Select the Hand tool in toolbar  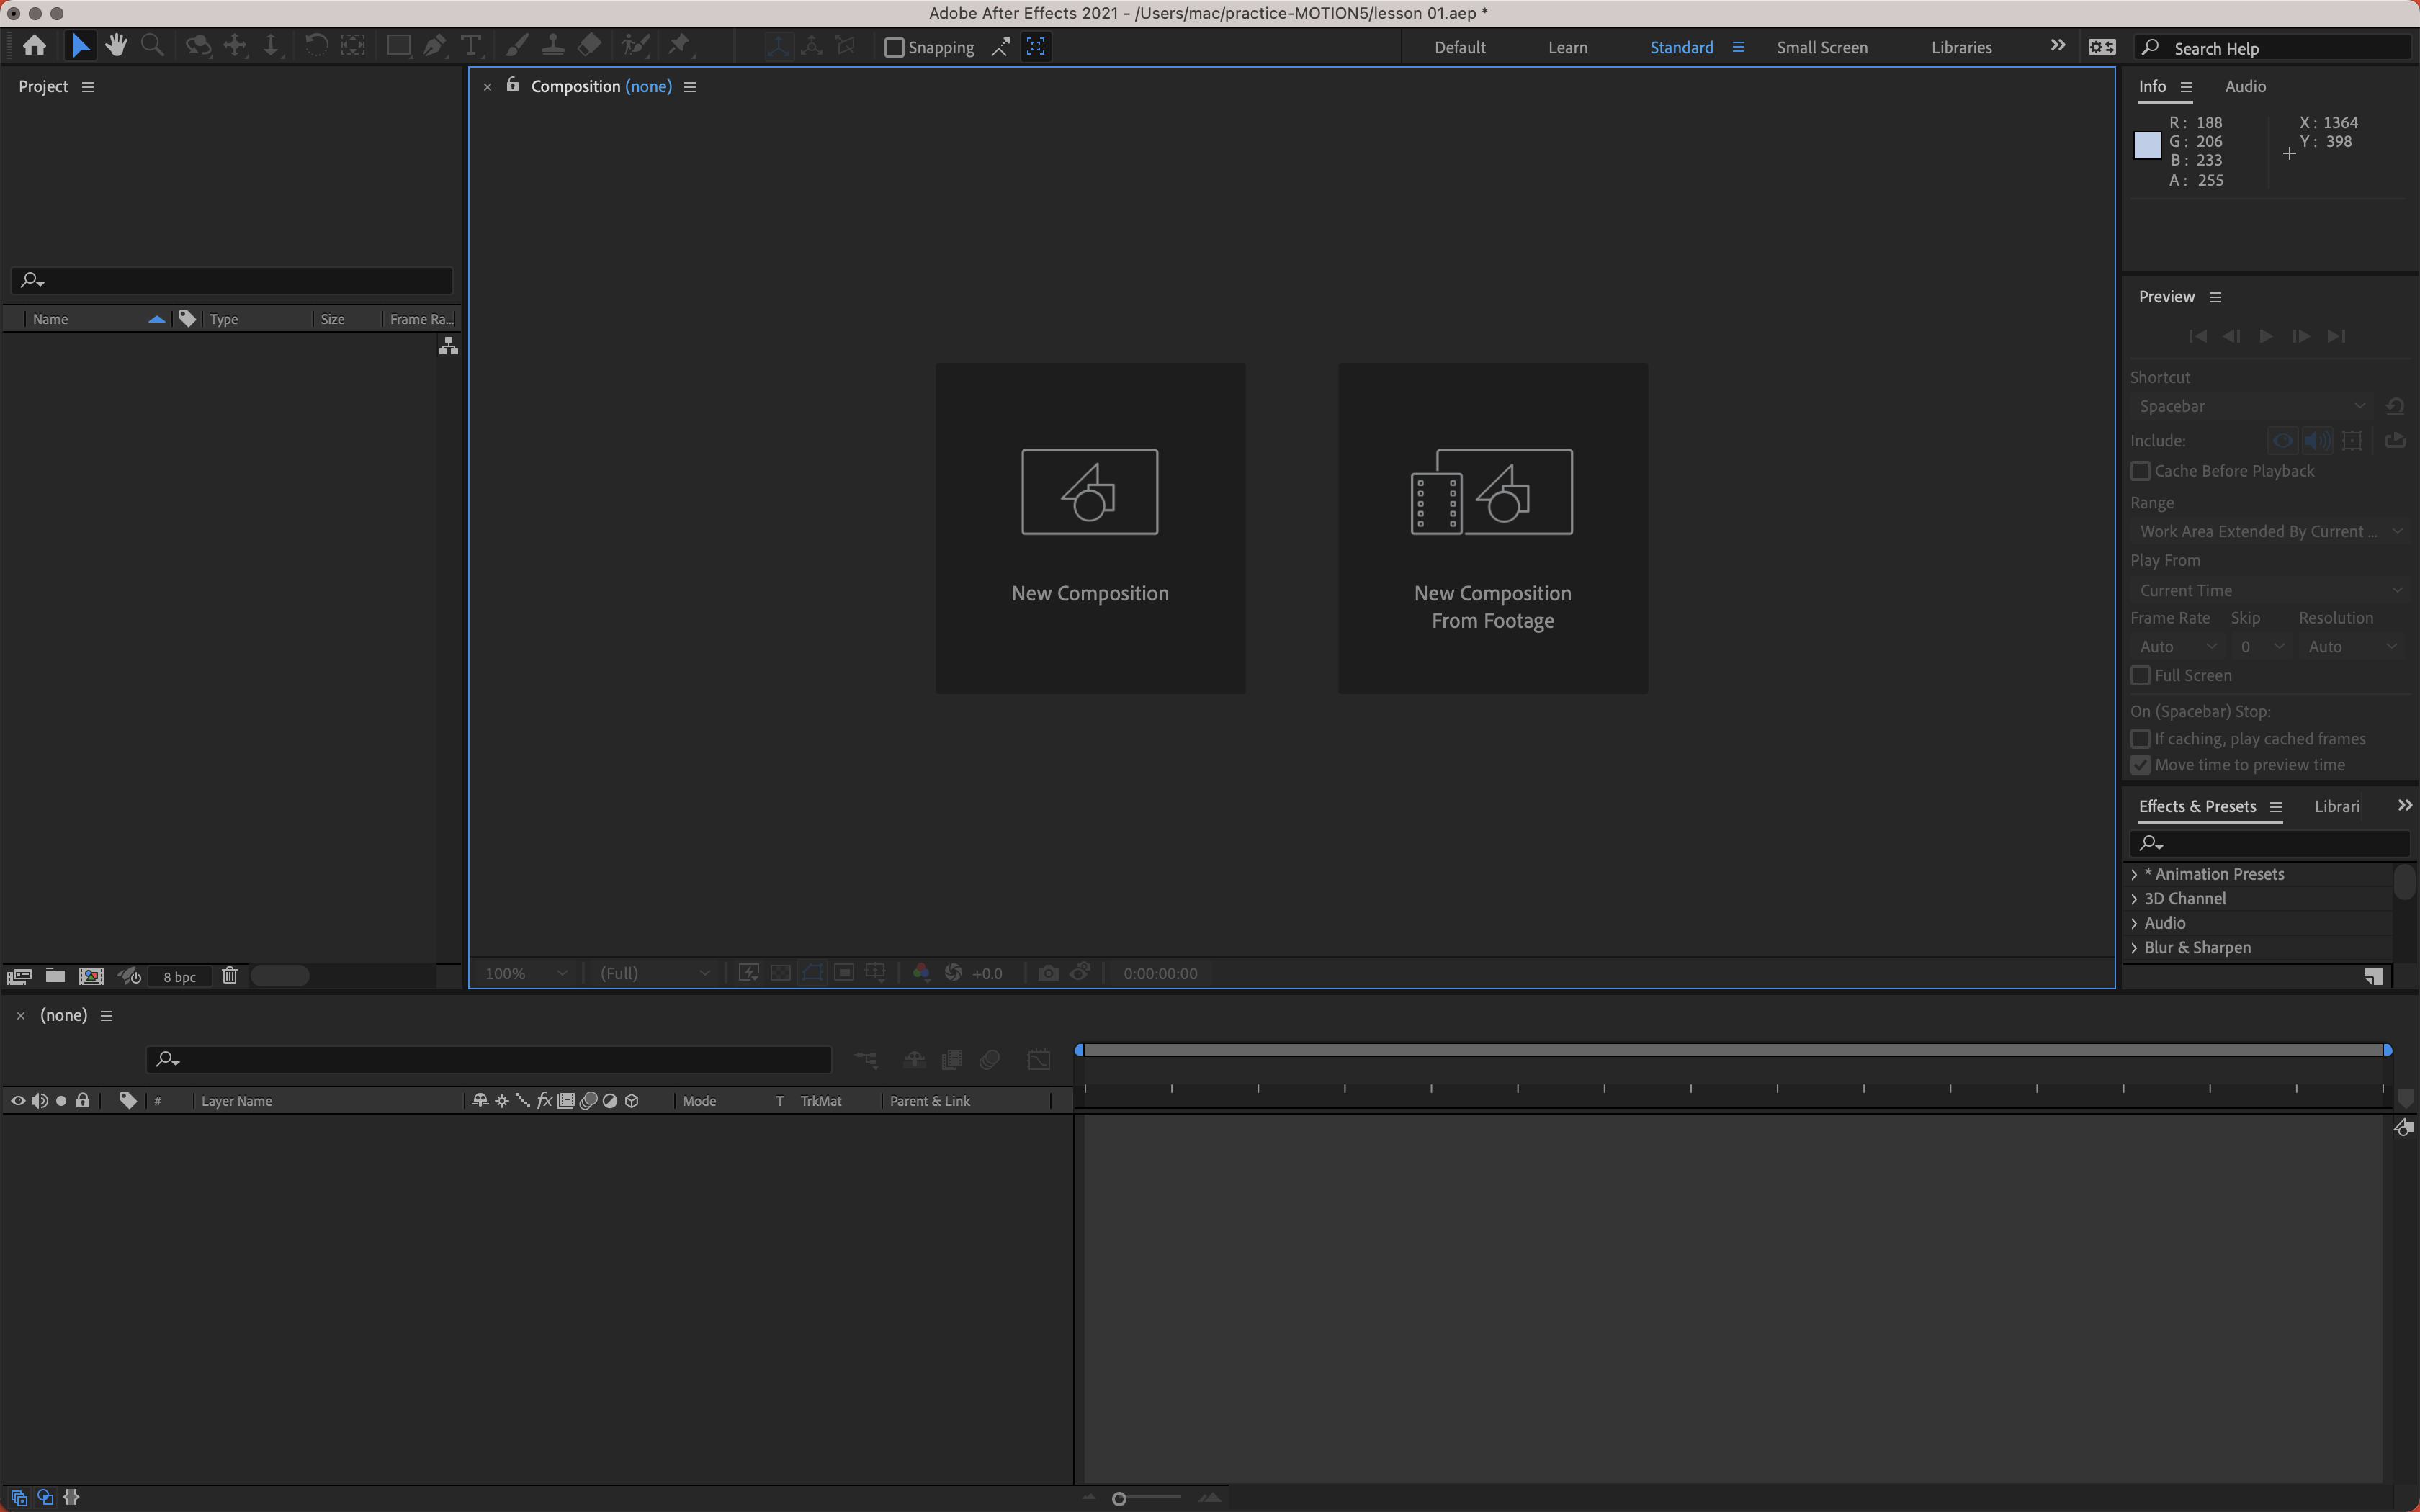(x=116, y=46)
